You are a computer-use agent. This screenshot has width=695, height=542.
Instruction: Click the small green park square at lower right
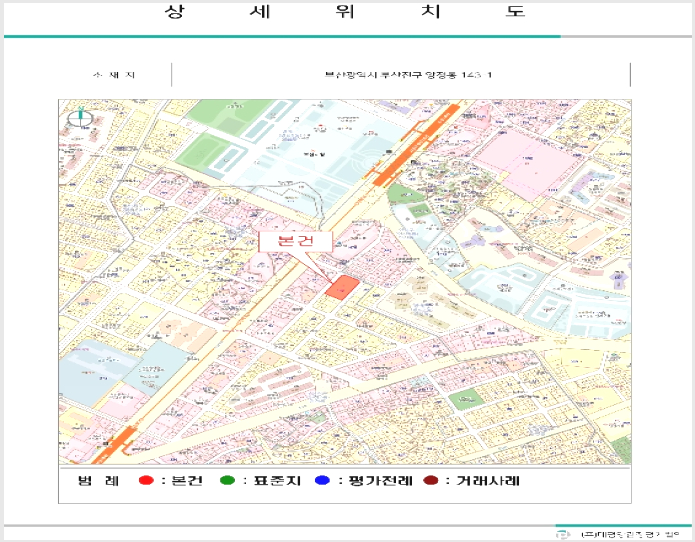(466, 400)
